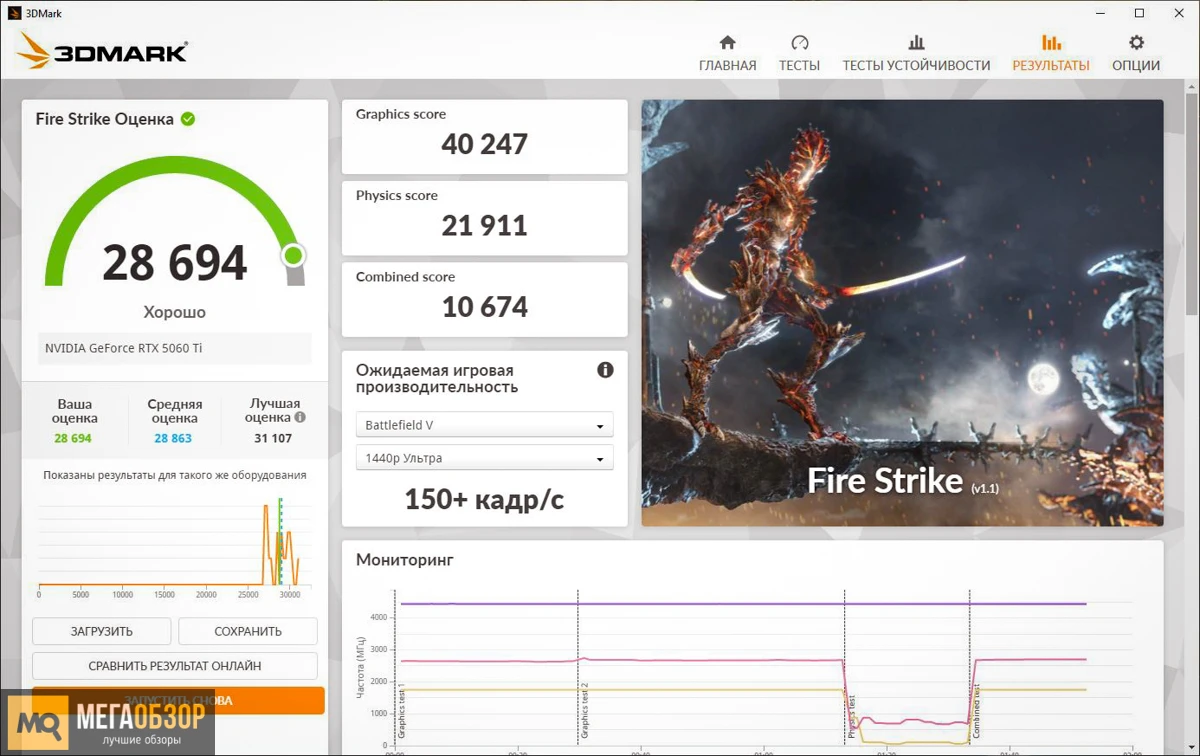
Task: Click the Мониторинг section heading
Action: tap(405, 560)
